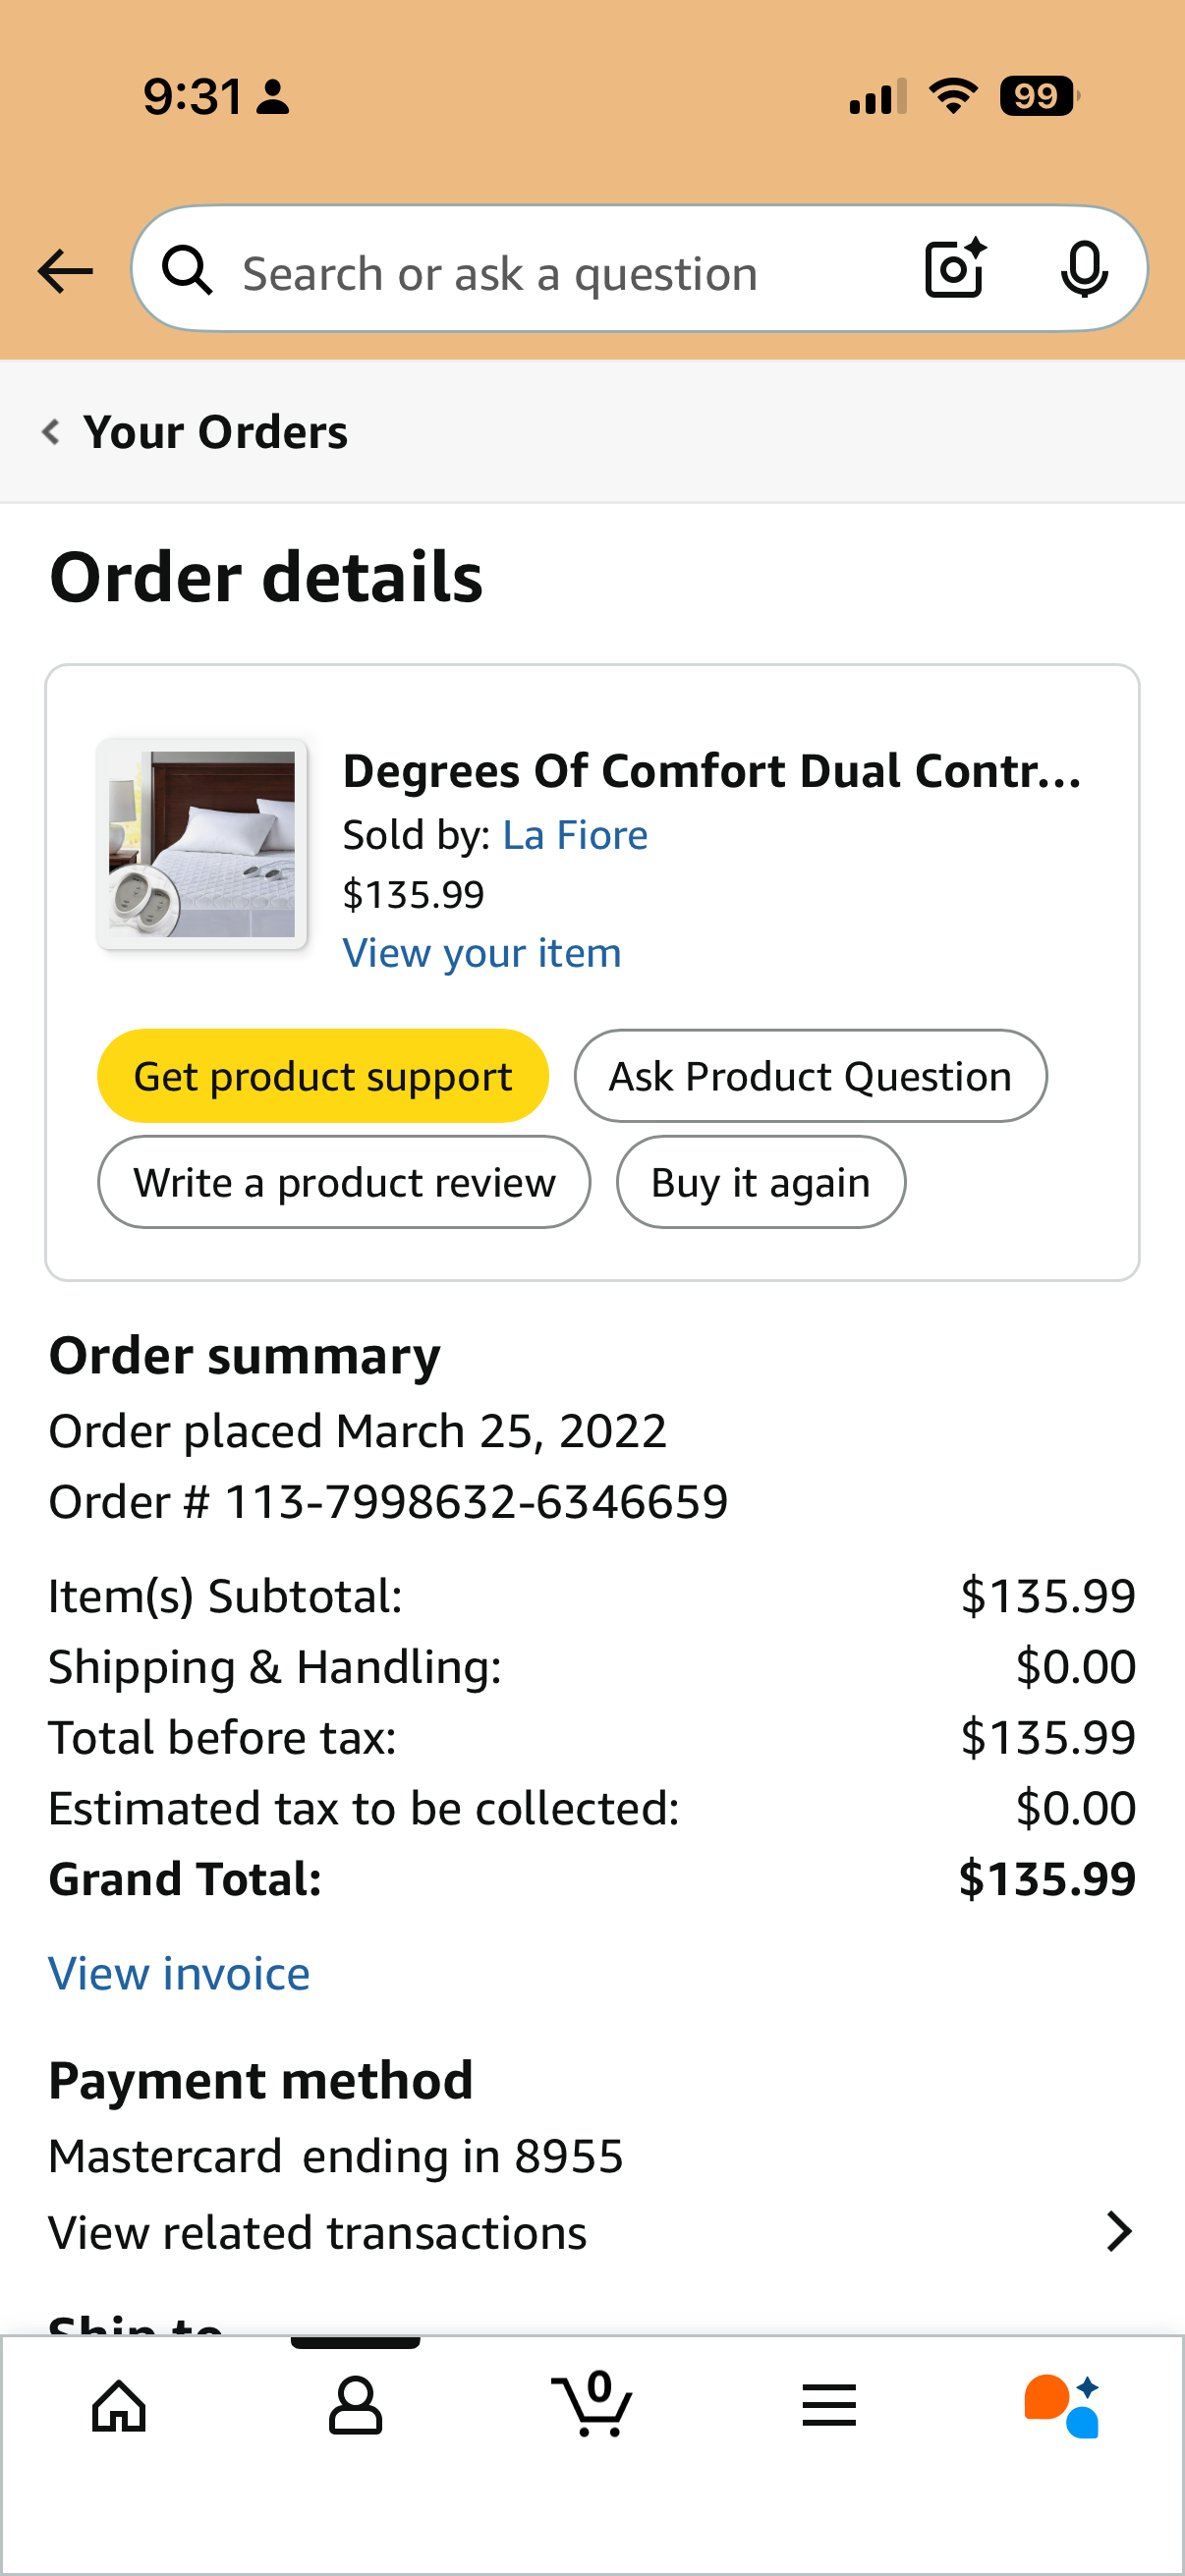Click Ask Product Question button
The width and height of the screenshot is (1185, 2576).
tap(811, 1076)
